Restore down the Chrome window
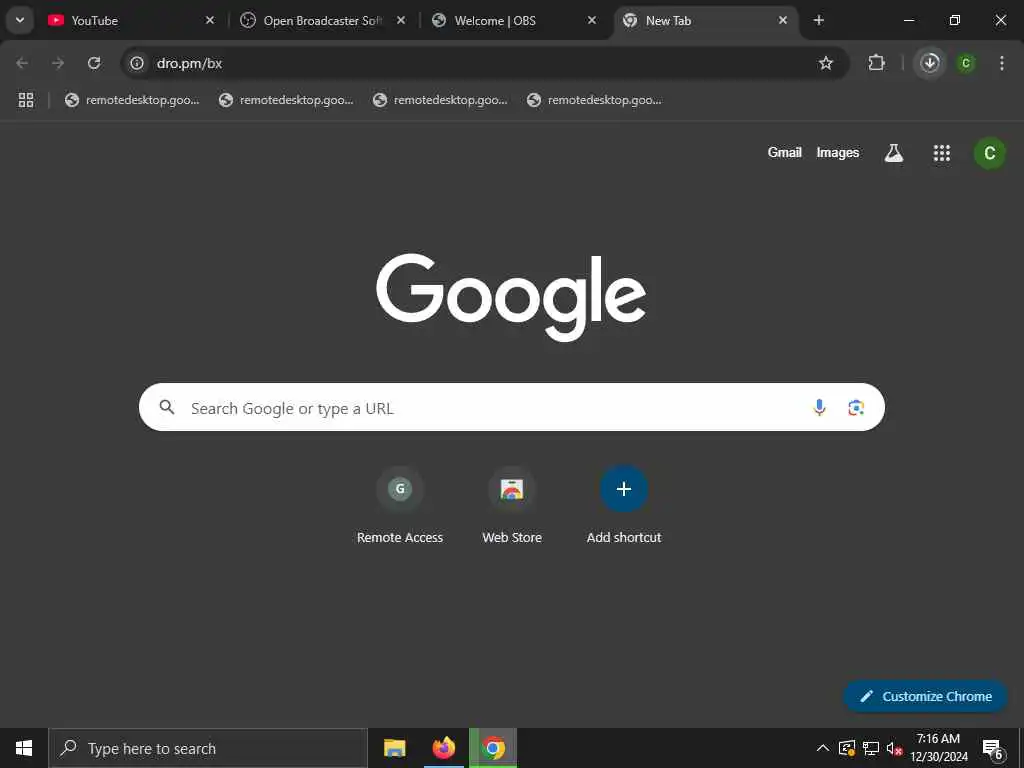Image resolution: width=1024 pixels, height=768 pixels. 955,20
